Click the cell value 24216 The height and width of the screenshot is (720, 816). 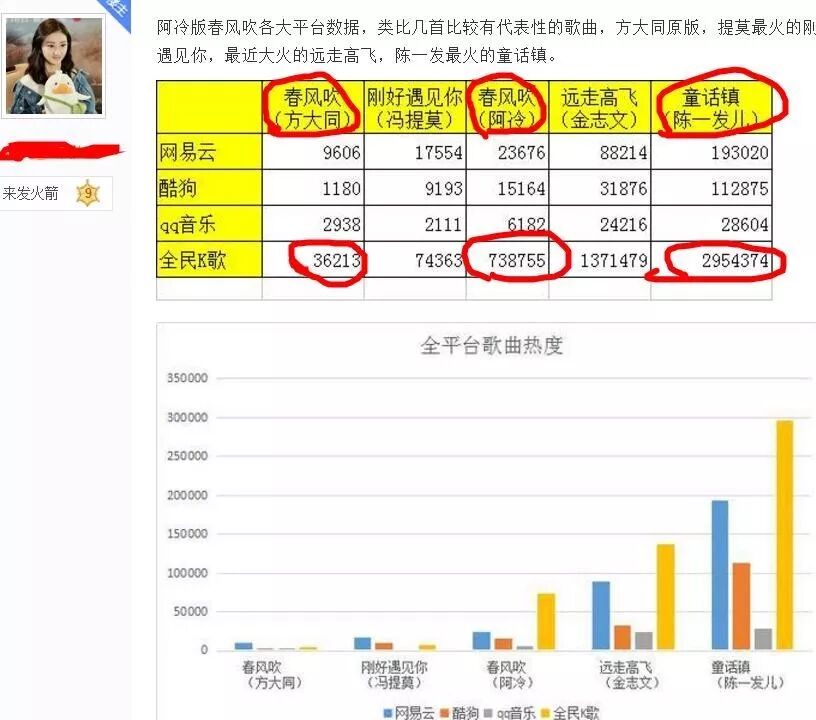[623, 224]
